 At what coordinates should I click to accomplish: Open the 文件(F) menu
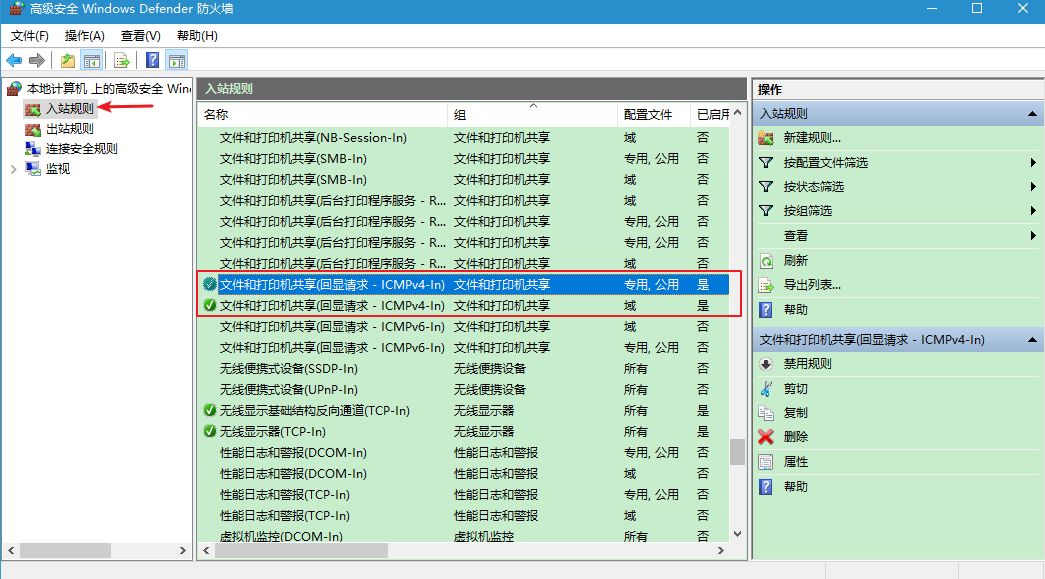coord(29,36)
